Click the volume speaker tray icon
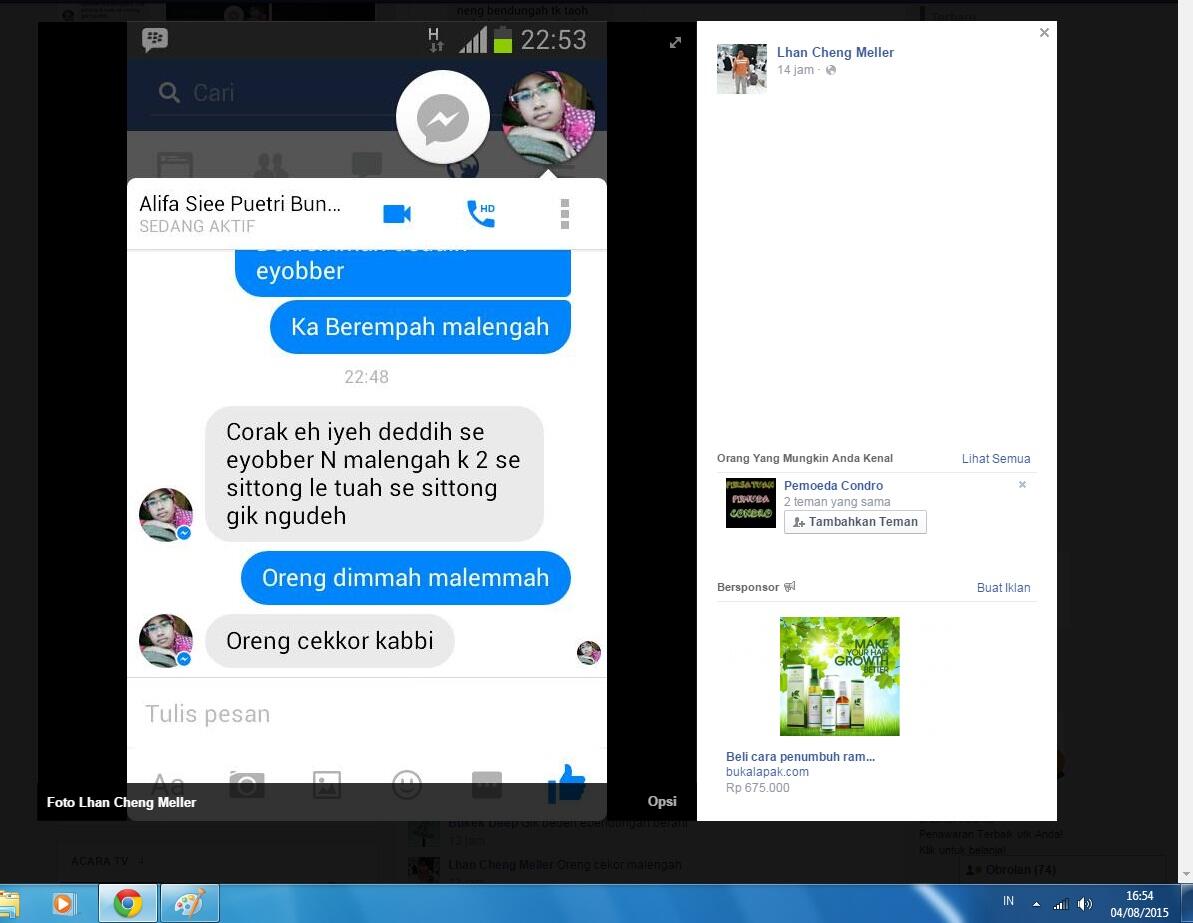The width and height of the screenshot is (1193, 923). click(1085, 904)
